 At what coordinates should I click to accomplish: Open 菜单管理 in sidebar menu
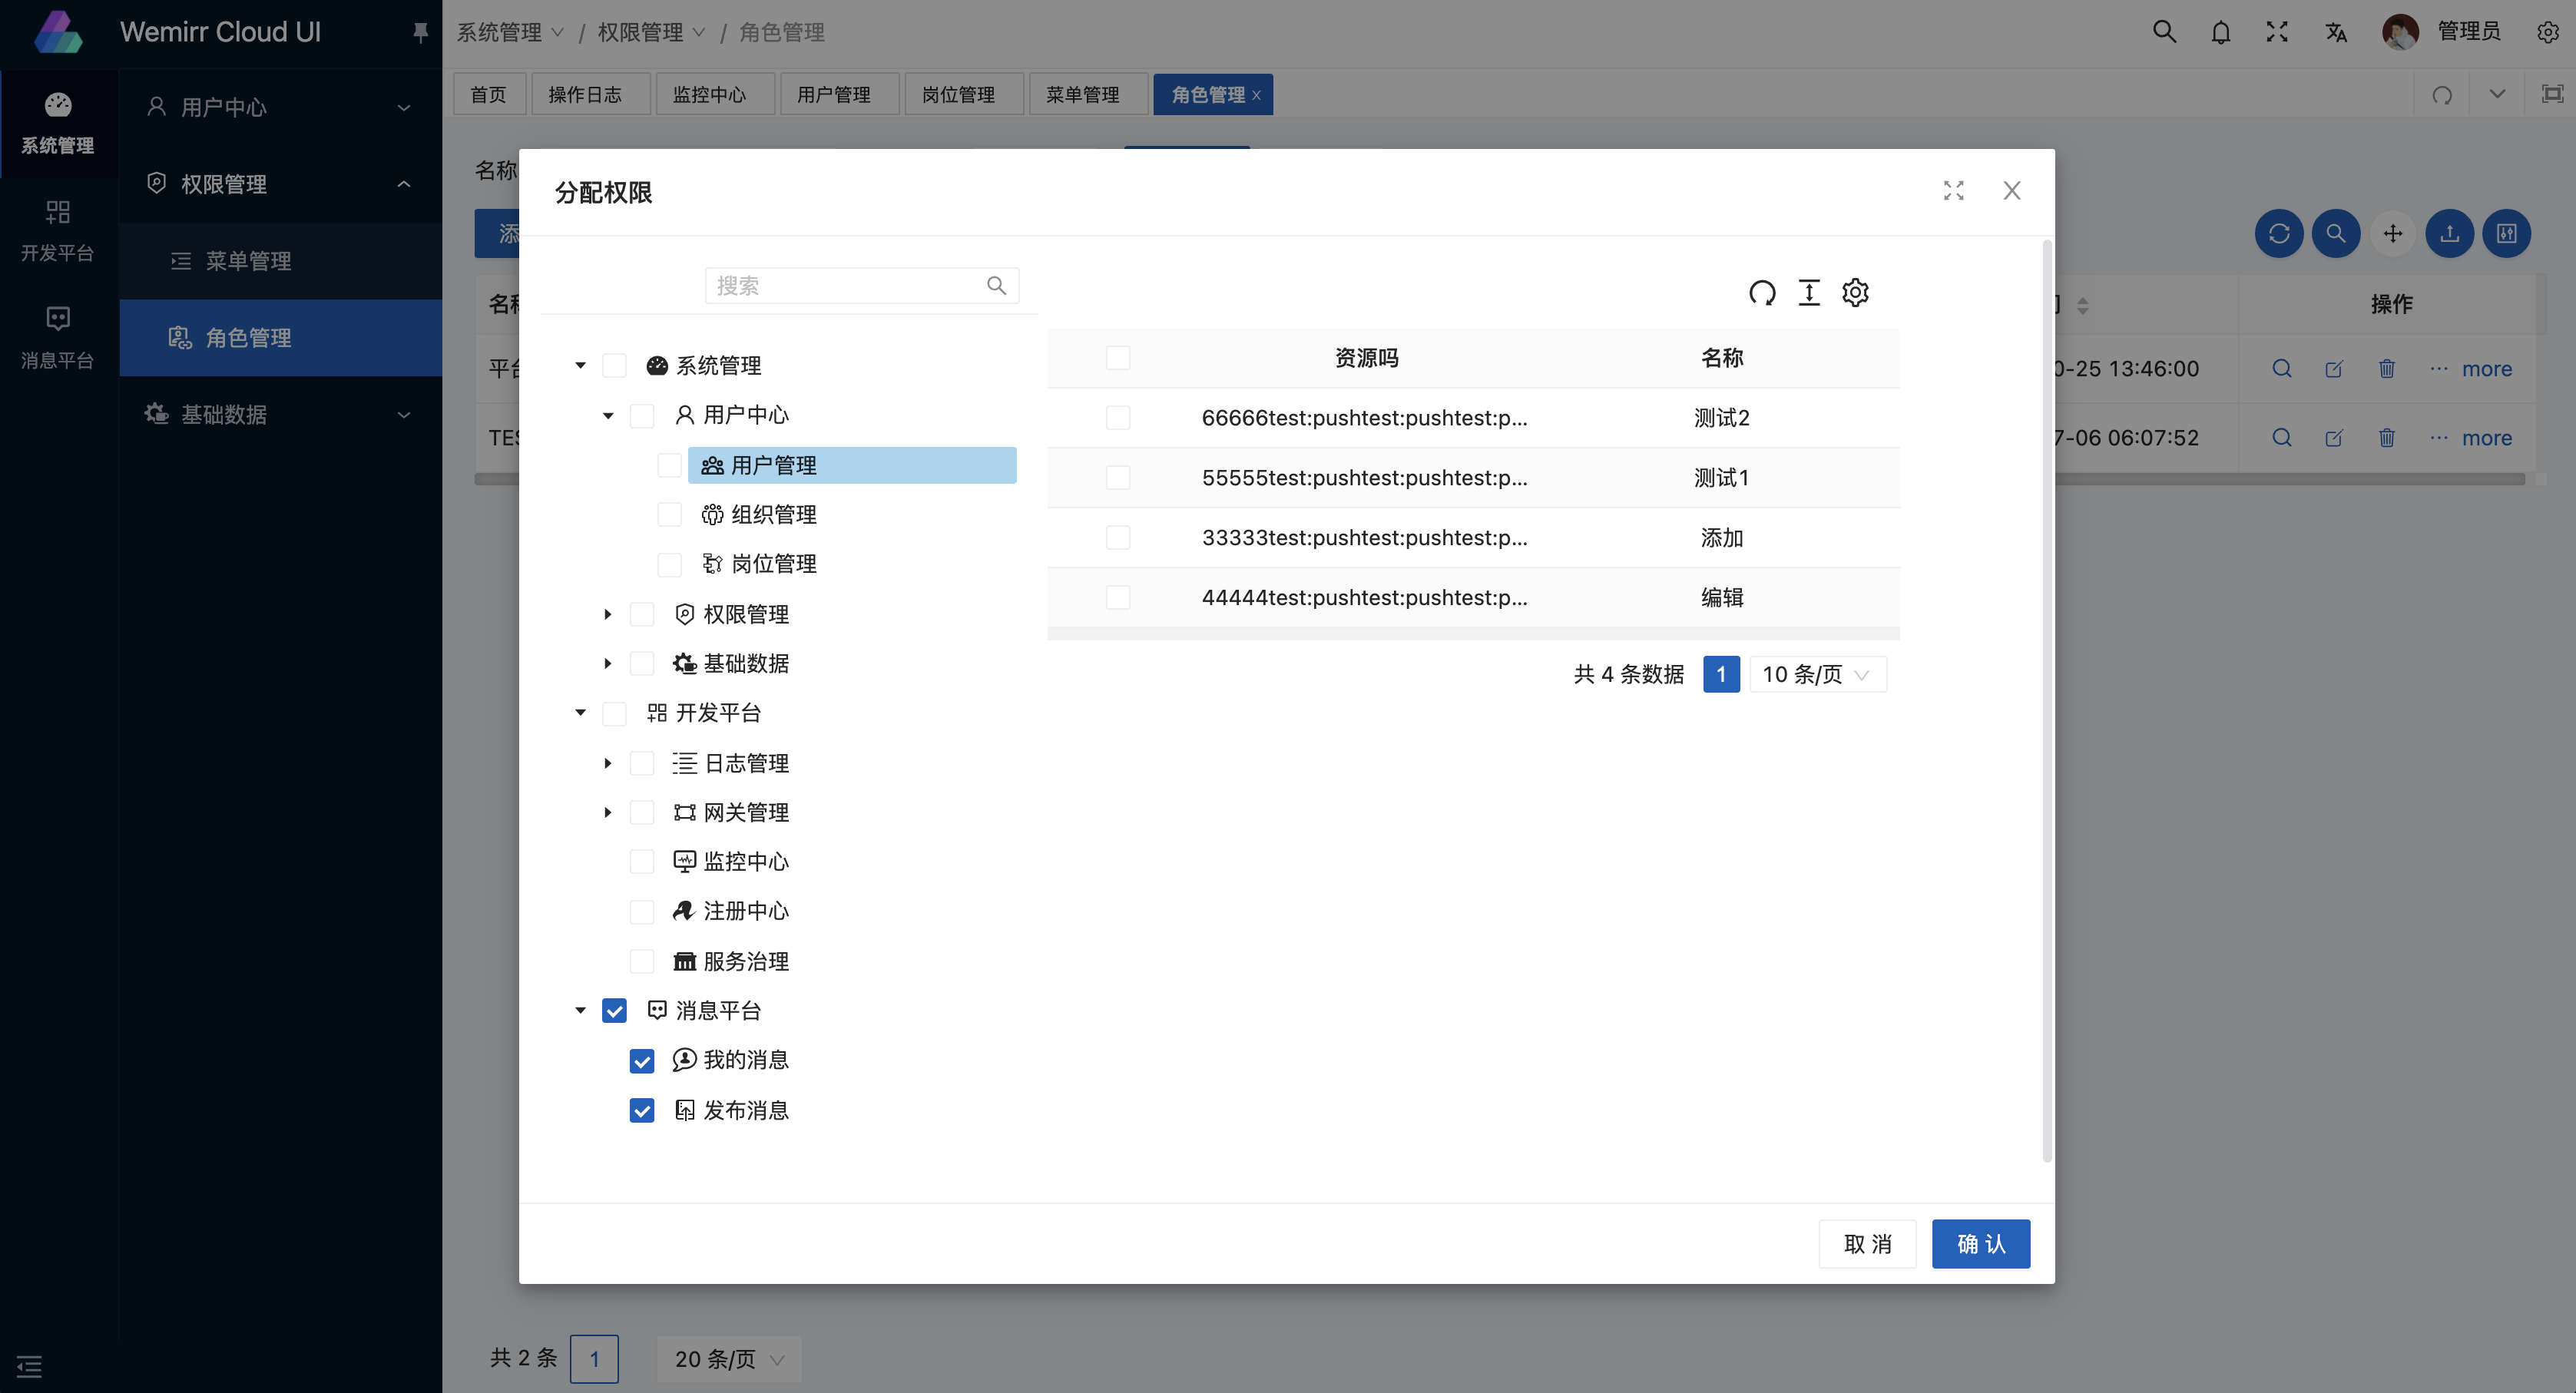point(248,261)
